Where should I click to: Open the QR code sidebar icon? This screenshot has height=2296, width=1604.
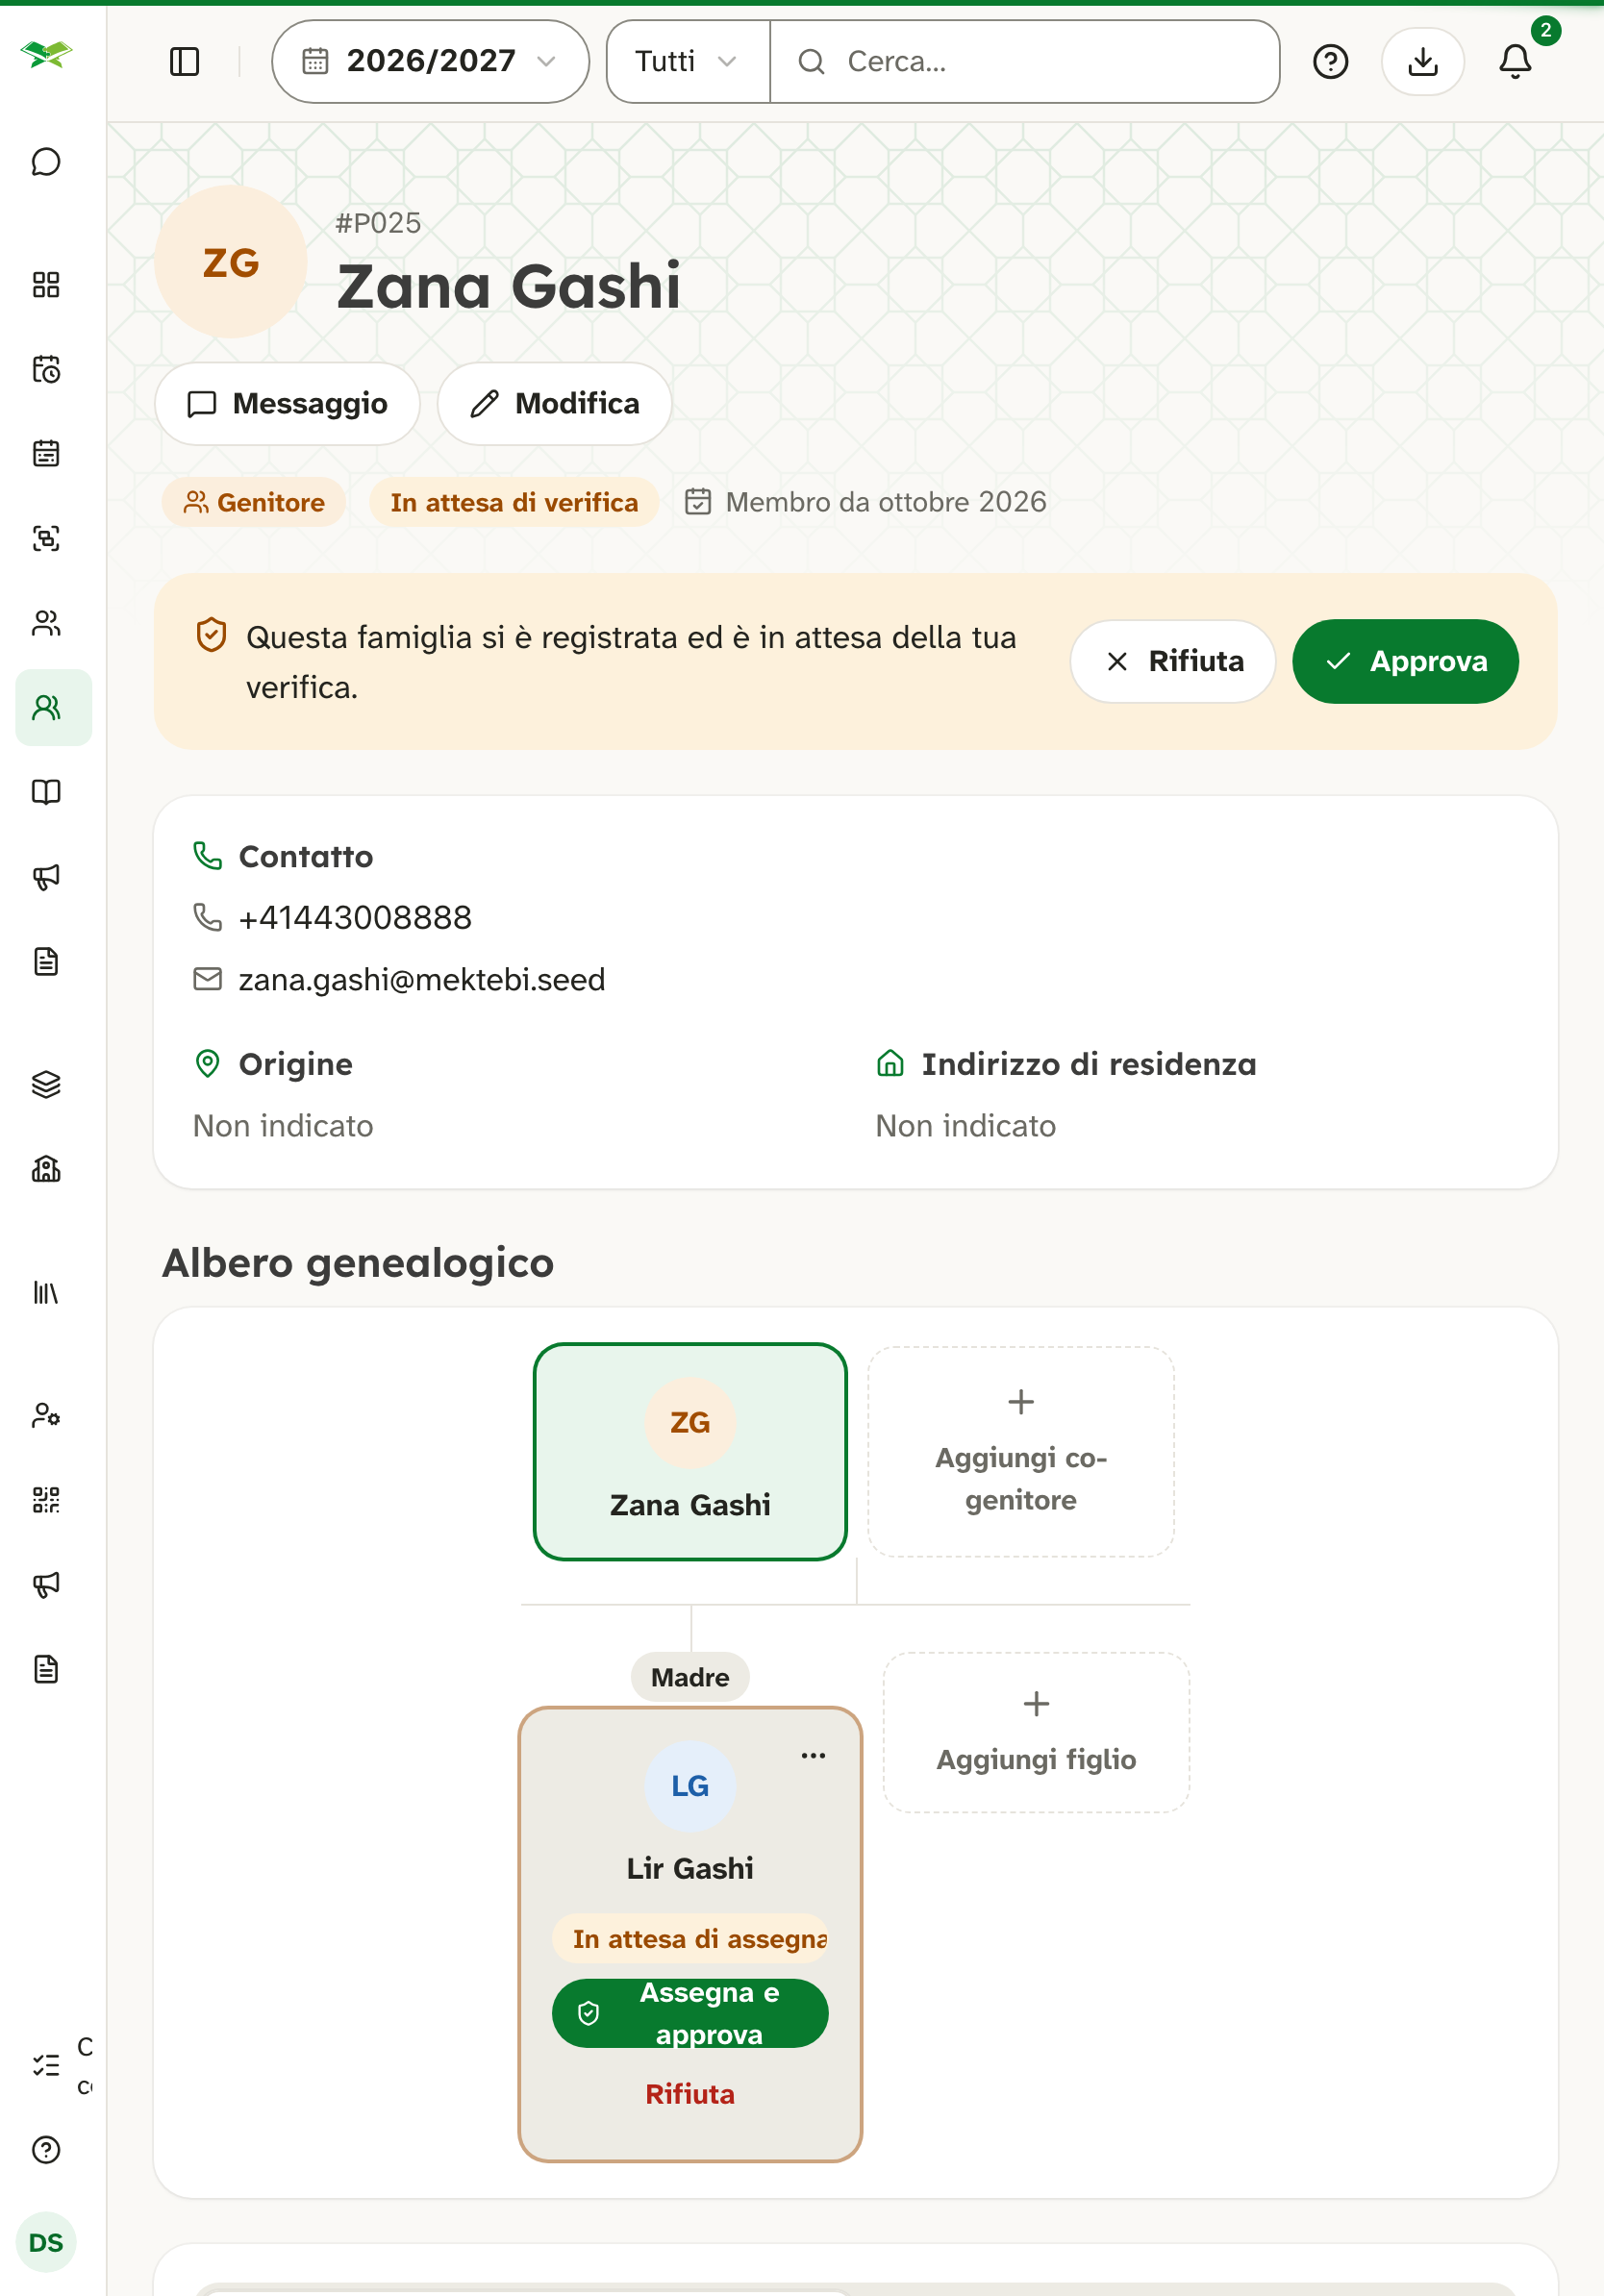pyautogui.click(x=46, y=1499)
